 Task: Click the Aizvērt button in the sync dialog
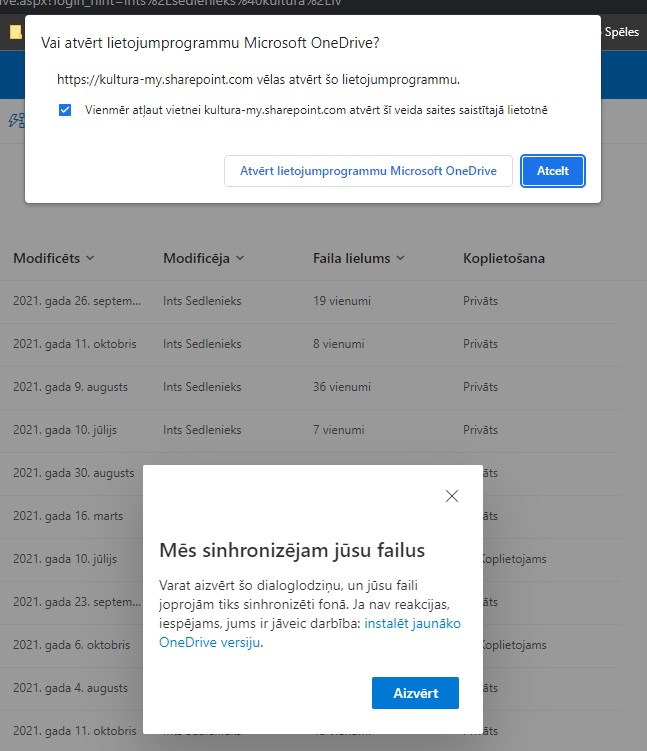[x=415, y=693]
